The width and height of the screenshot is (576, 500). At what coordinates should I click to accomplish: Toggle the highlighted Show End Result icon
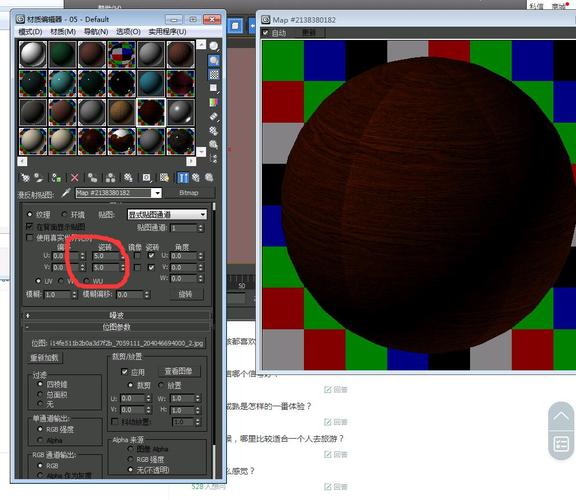point(183,178)
